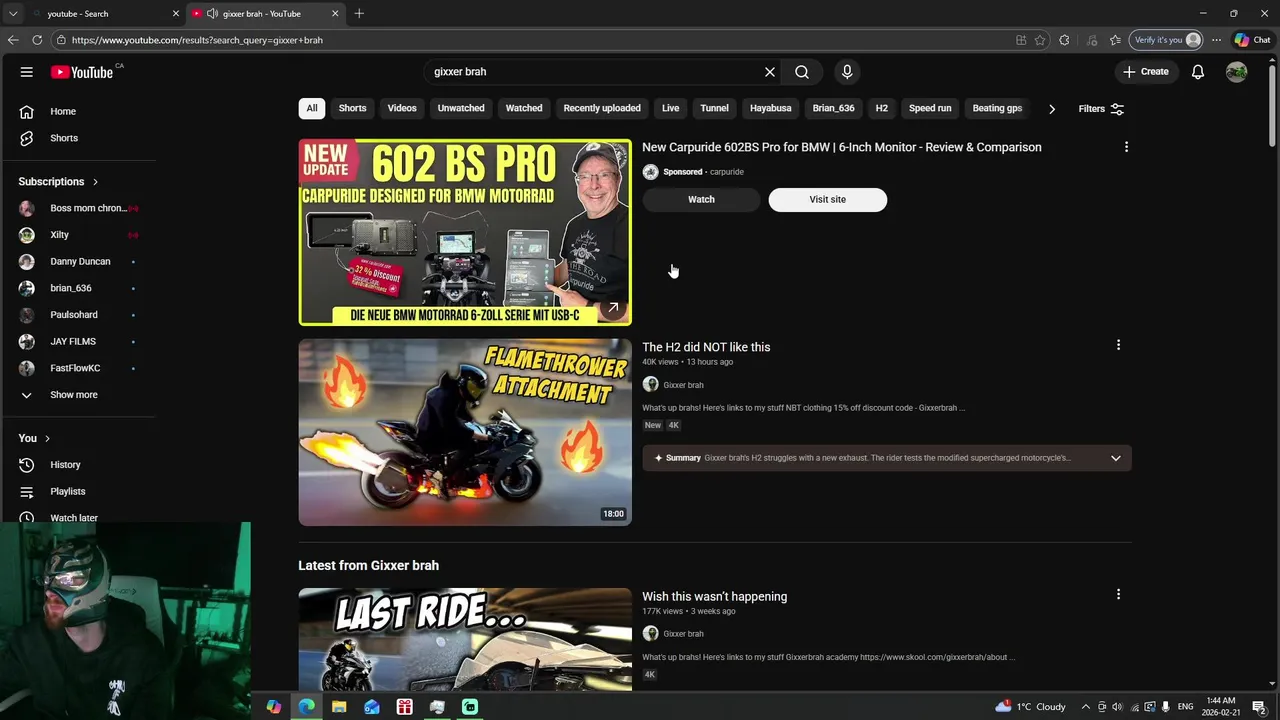Clear the search query with the X
Image resolution: width=1280 pixels, height=720 pixels.
click(770, 72)
